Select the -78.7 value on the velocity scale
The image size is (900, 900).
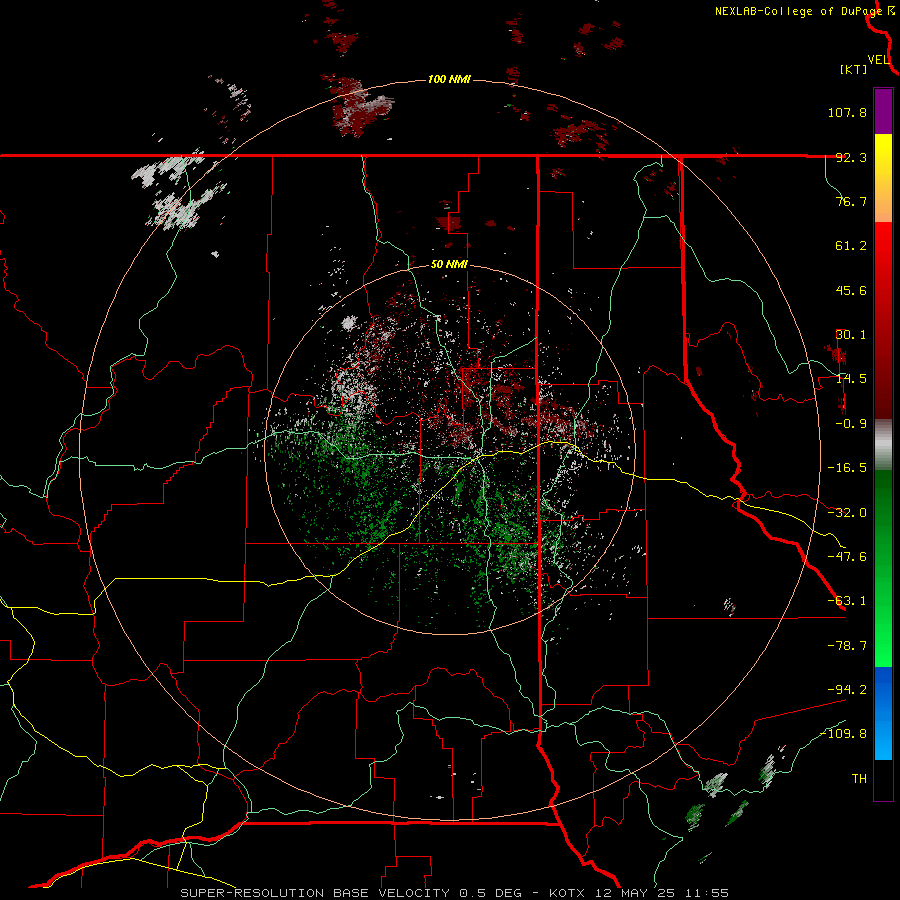coord(847,646)
